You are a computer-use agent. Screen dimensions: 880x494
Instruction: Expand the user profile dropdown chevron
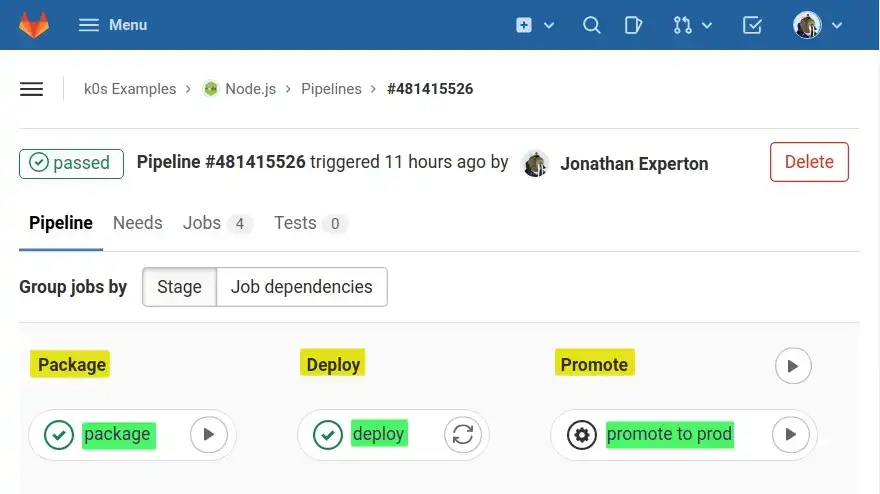pos(837,25)
